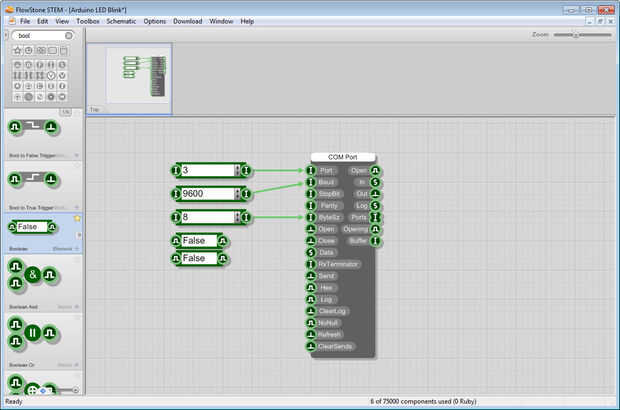
Task: Click the ByteSz input connector
Action: pyautogui.click(x=311, y=217)
